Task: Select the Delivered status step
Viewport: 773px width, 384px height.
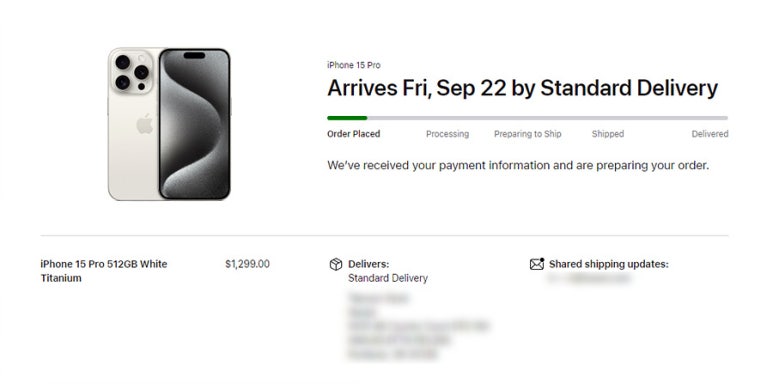Action: pyautogui.click(x=709, y=134)
